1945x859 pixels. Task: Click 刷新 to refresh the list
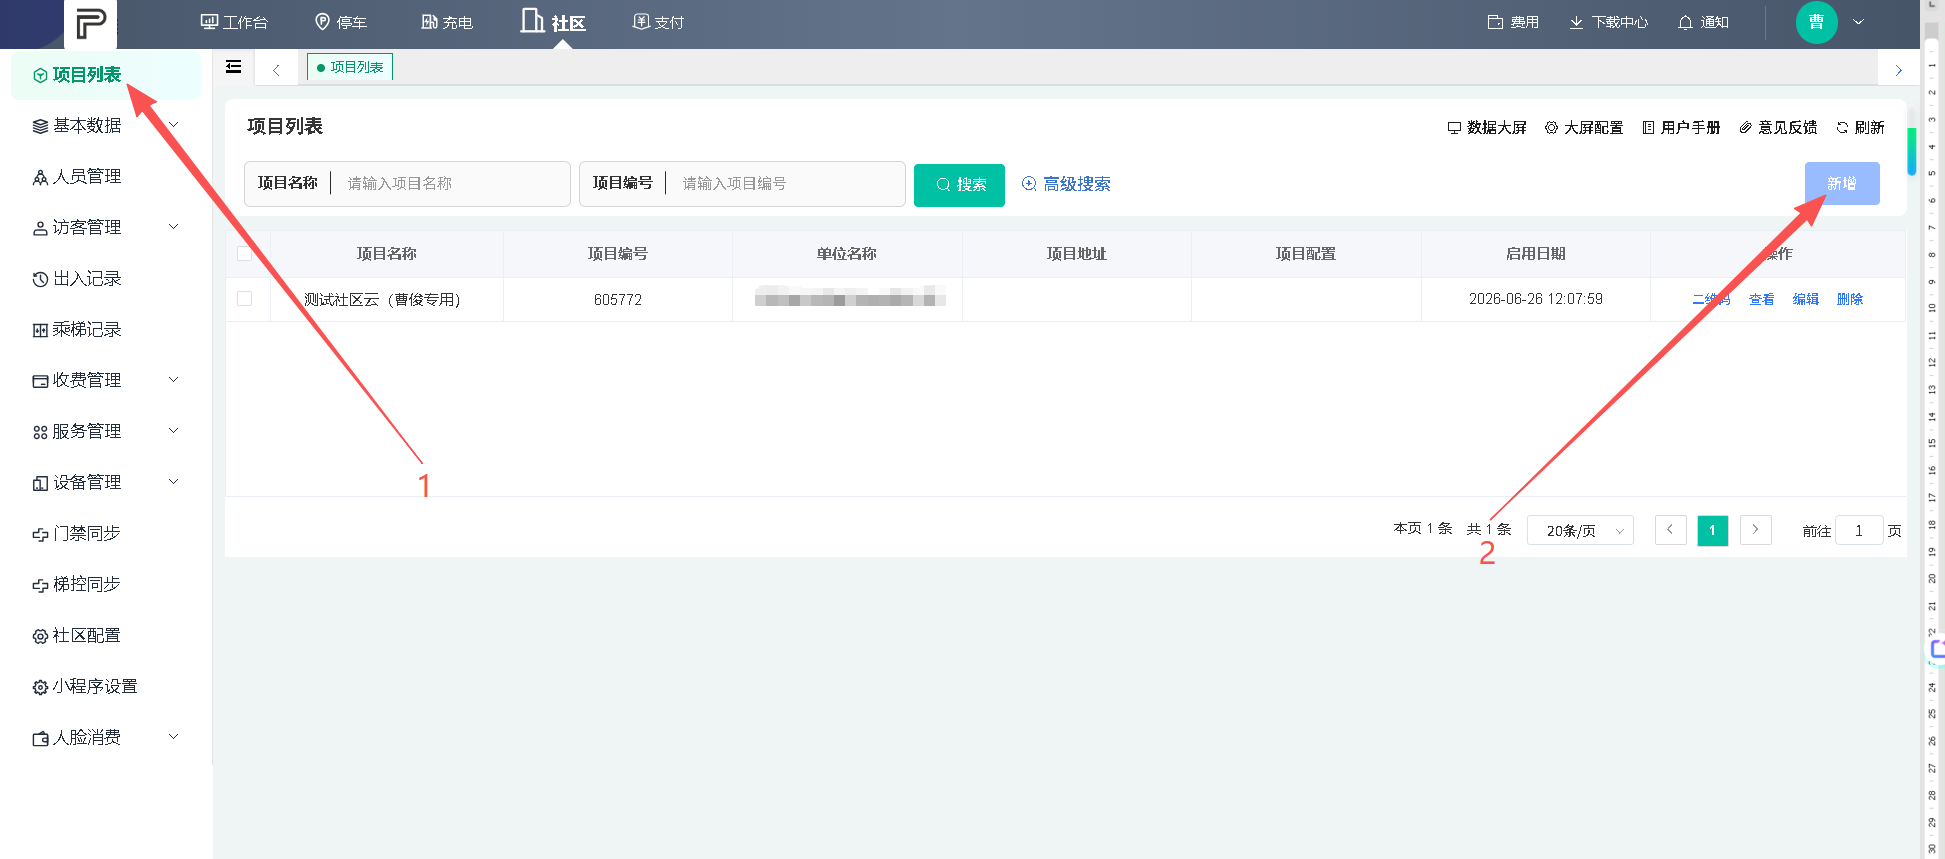(1860, 128)
